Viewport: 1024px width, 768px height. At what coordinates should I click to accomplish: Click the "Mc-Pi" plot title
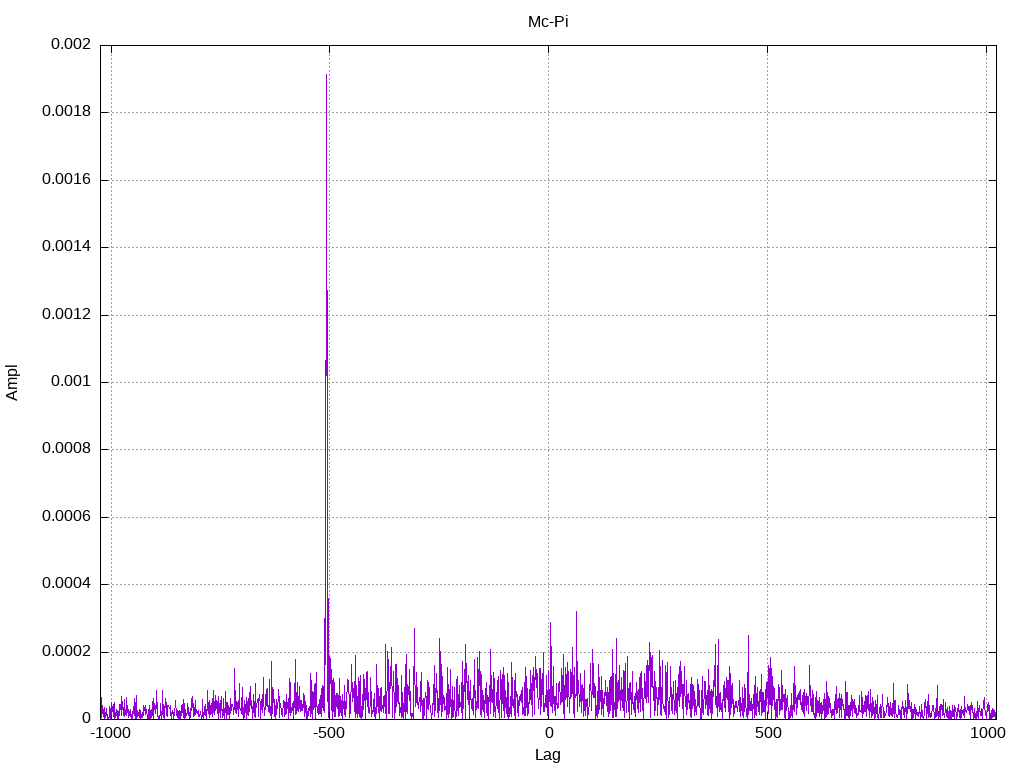[x=548, y=22]
